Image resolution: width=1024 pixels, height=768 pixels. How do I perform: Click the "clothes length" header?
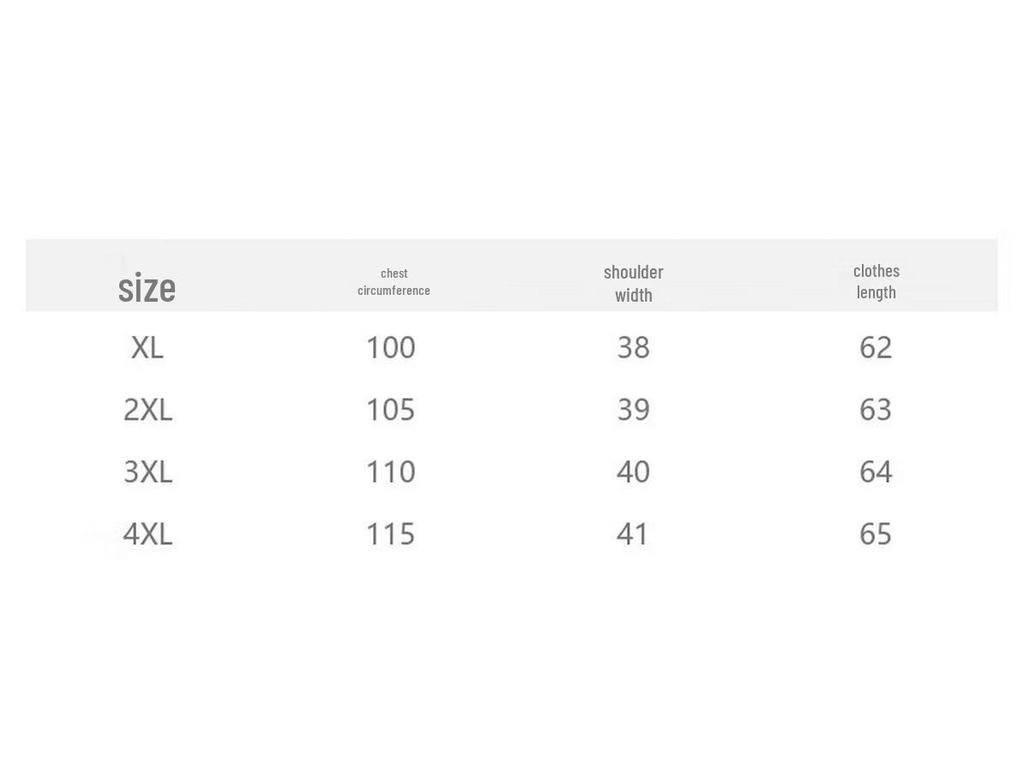point(876,281)
